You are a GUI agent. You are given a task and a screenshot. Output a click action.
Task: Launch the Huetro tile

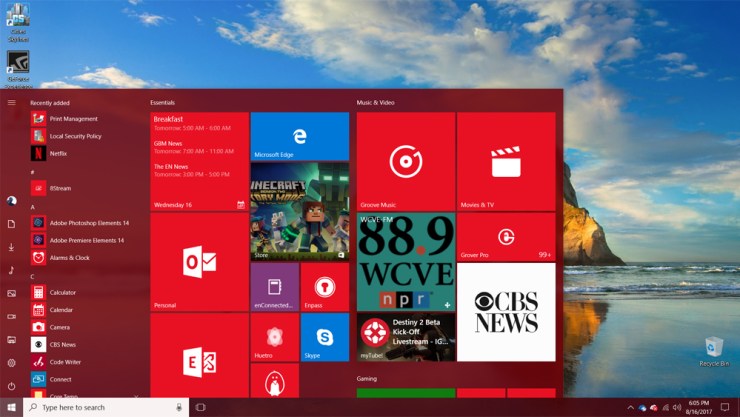[x=275, y=337]
